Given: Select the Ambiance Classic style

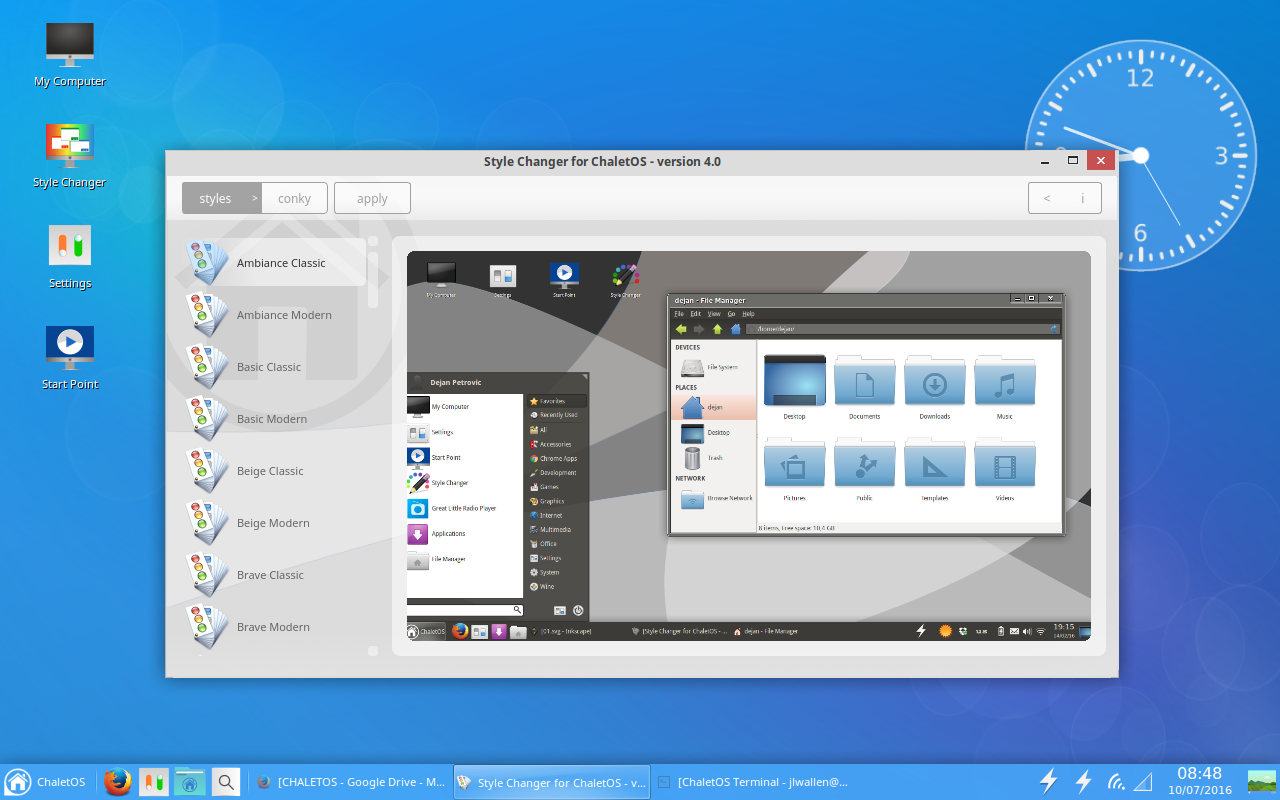Looking at the screenshot, I should [274, 263].
